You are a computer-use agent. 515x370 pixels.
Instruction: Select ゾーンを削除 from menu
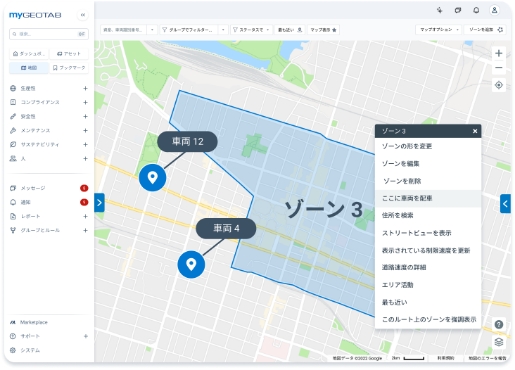(x=428, y=181)
